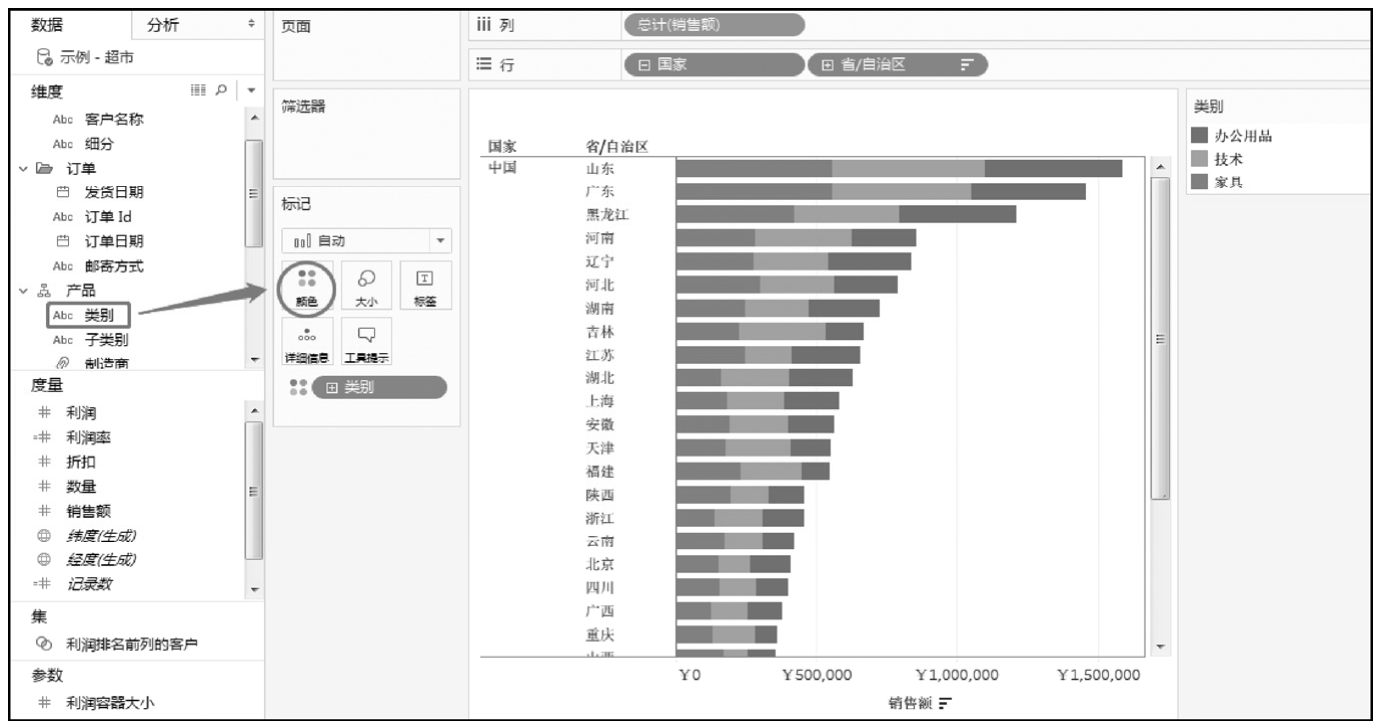This screenshot has height=728, width=1381.
Task: Click the 类别 pill in marks card
Action: (378, 388)
